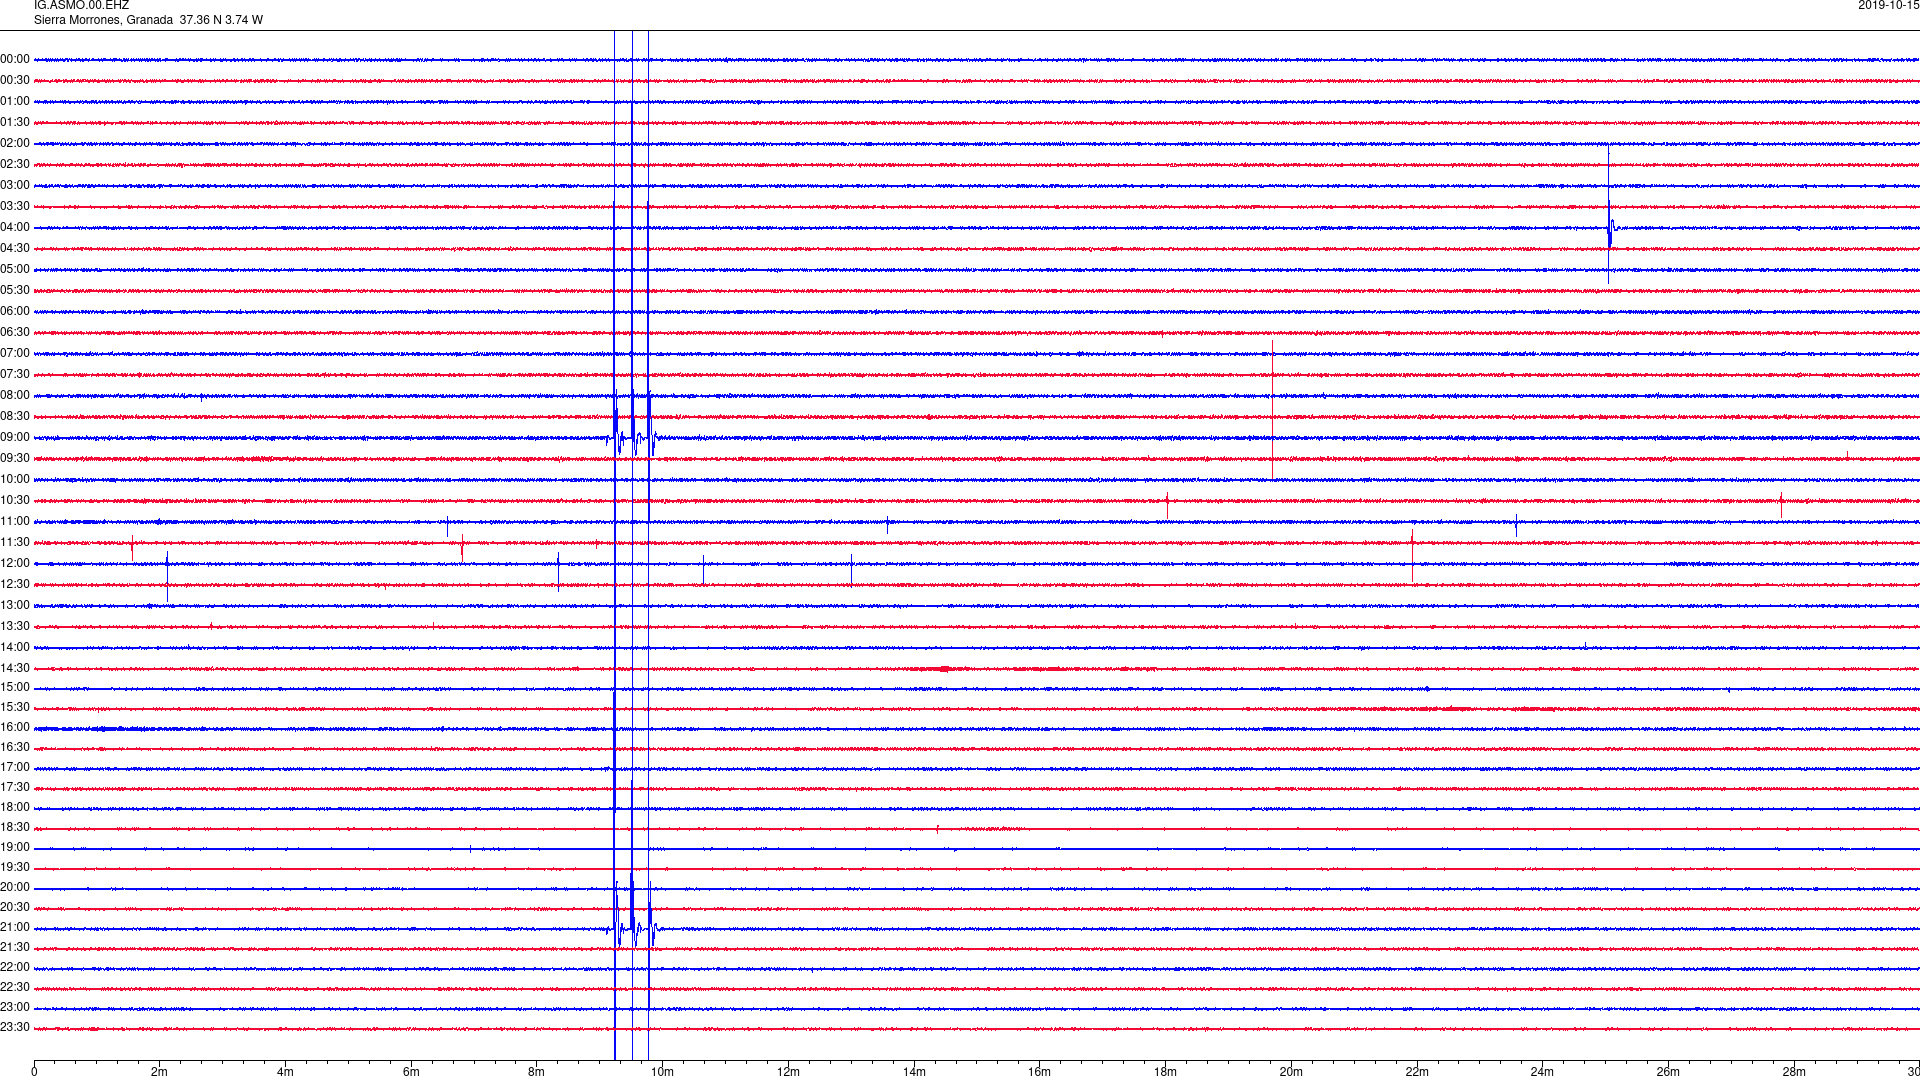Select the 09:30 trace time label
Image resolution: width=1920 pixels, height=1080 pixels.
15,459
